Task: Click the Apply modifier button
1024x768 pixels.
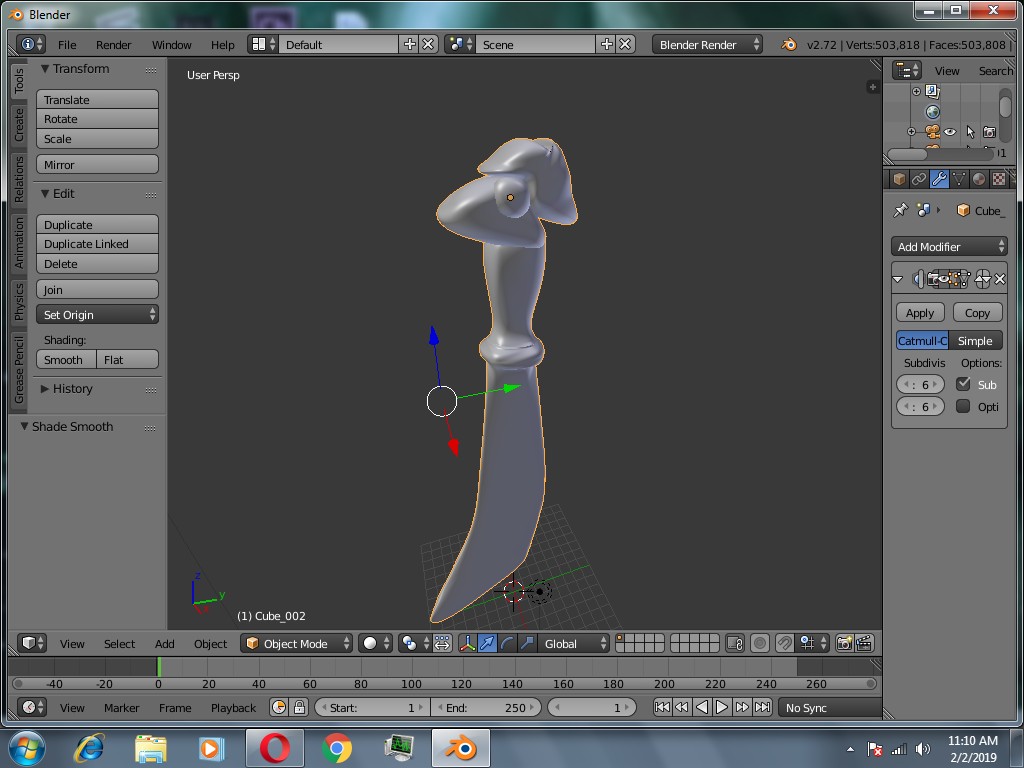Action: click(919, 312)
